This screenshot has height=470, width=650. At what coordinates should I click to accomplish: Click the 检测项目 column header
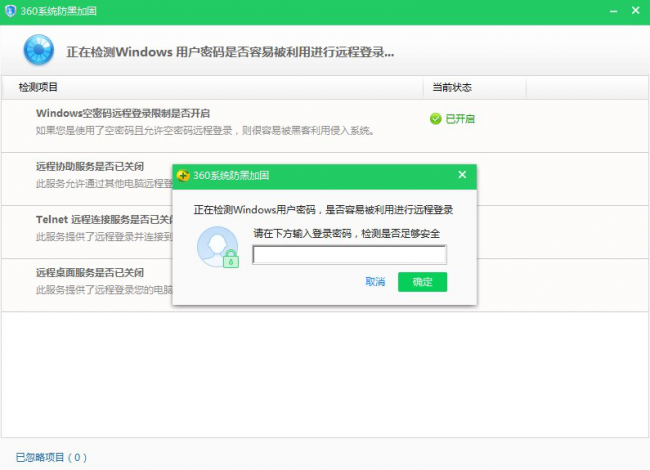(x=38, y=87)
